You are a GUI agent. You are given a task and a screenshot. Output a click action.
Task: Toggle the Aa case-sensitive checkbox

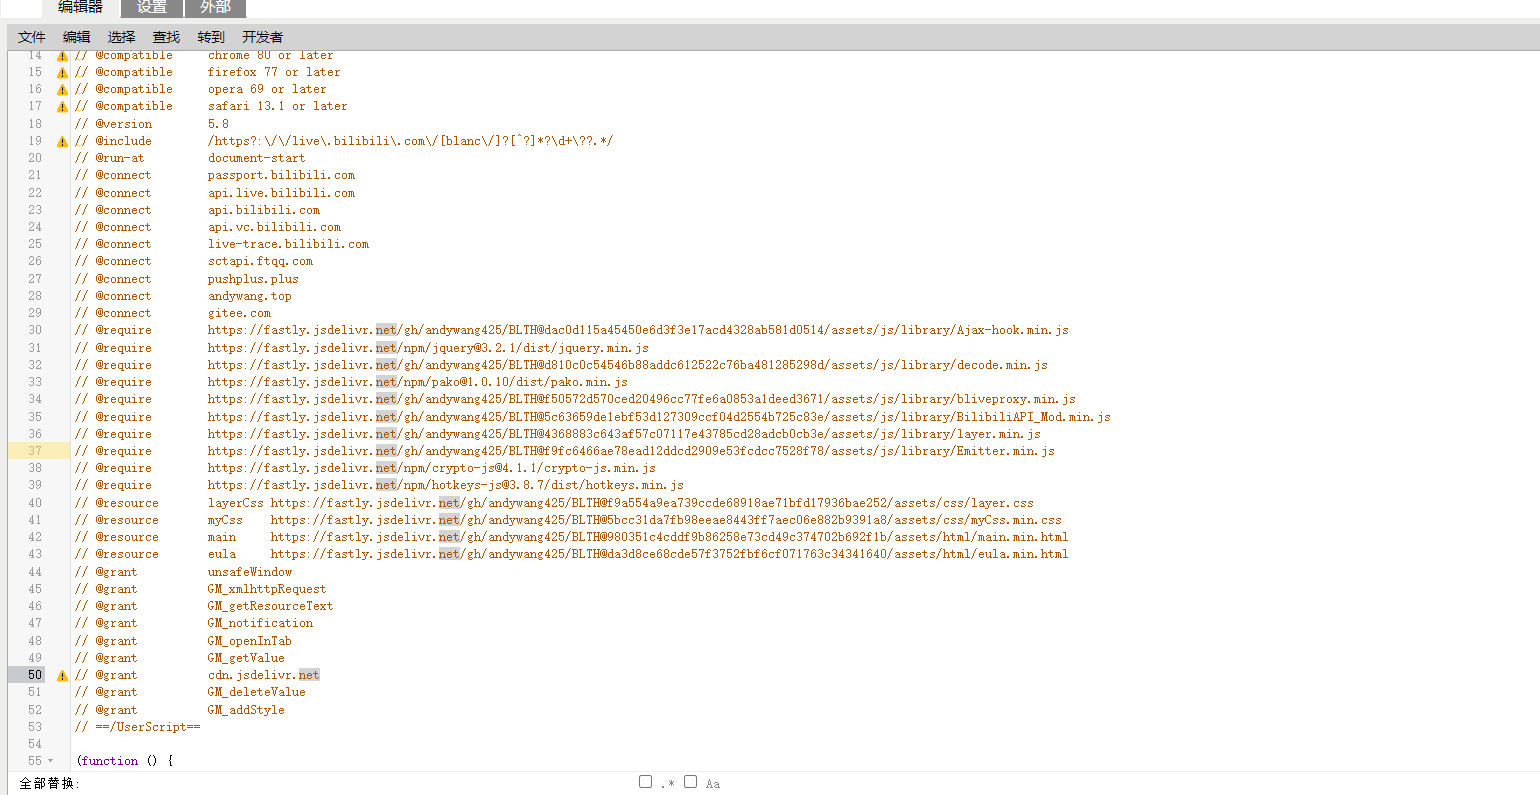tap(690, 781)
